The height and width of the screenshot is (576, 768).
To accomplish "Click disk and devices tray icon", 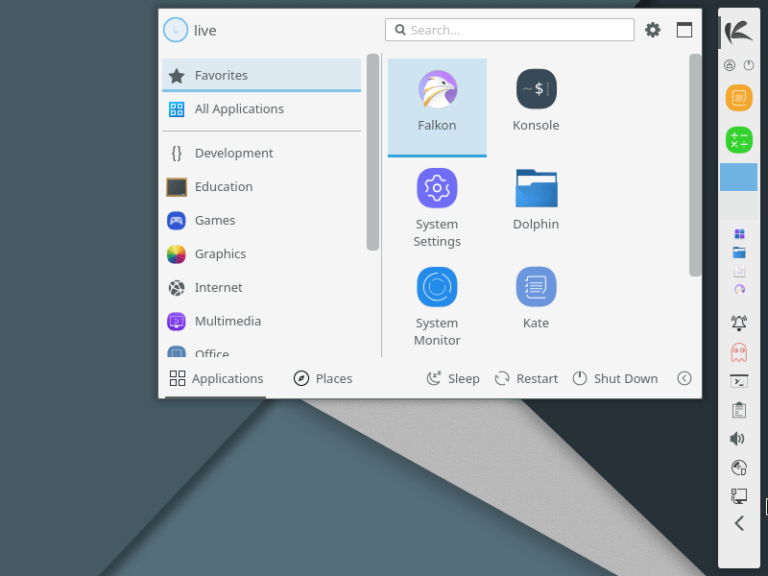I will click(739, 468).
